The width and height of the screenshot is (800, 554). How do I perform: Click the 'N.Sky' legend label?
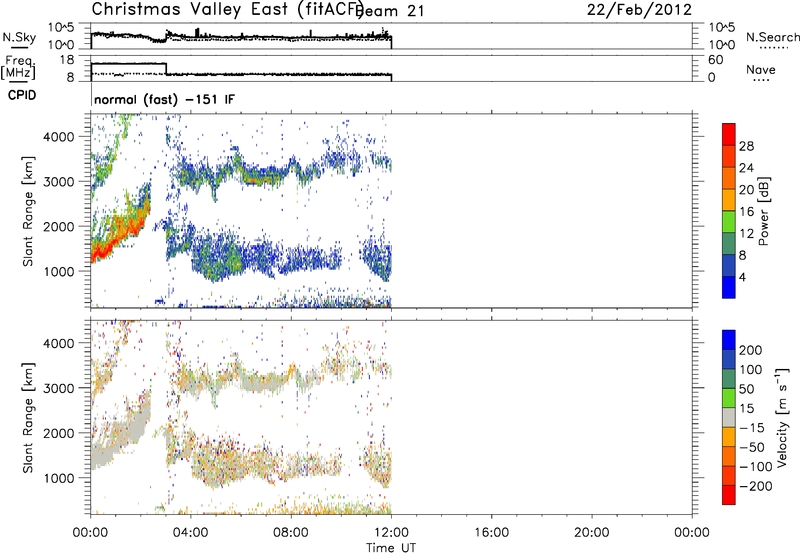point(19,37)
